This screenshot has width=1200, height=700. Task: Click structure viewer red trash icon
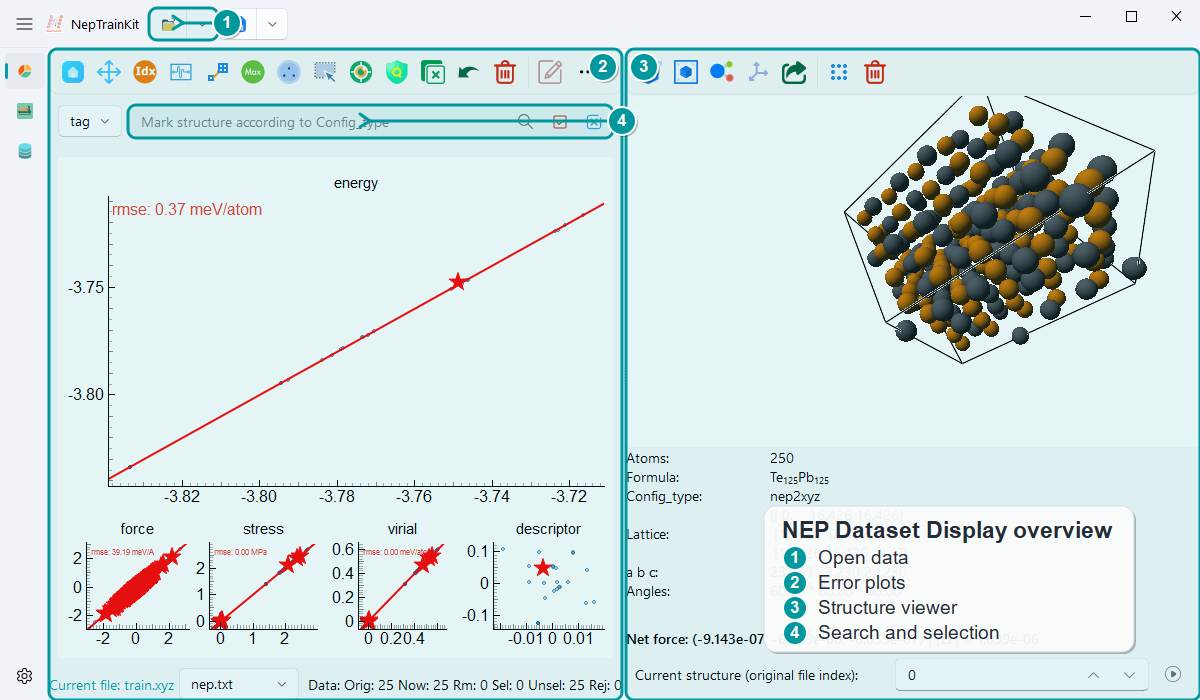(875, 72)
